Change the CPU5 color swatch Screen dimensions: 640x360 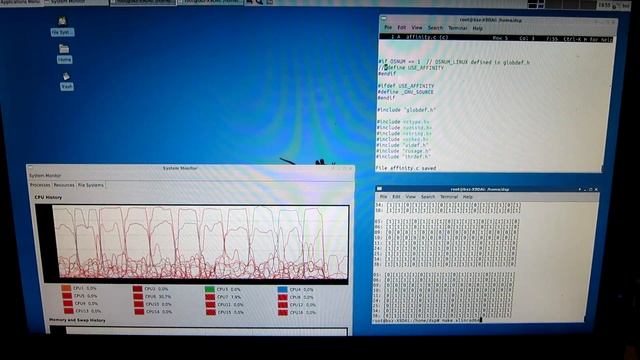click(x=67, y=296)
